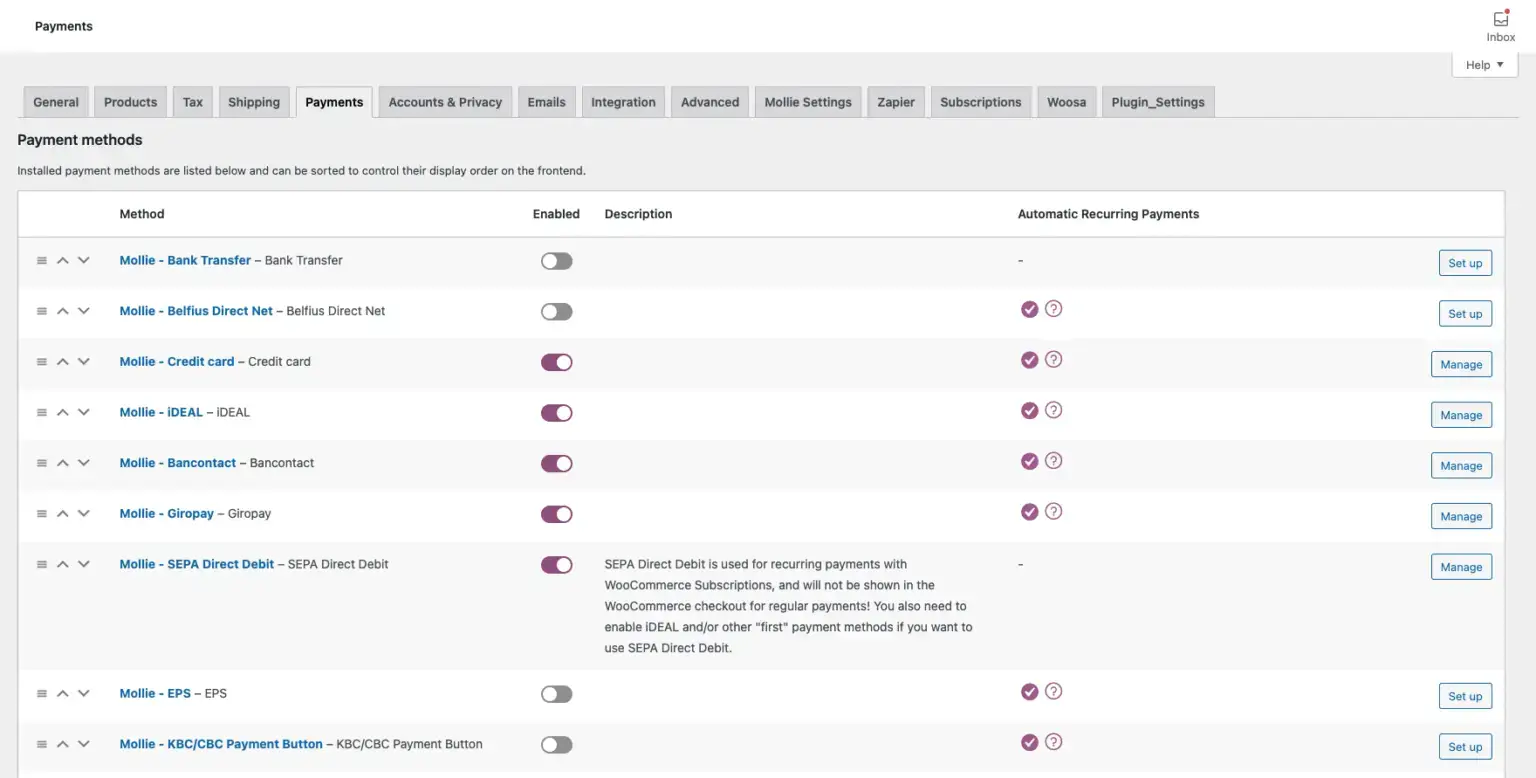Image resolution: width=1536 pixels, height=778 pixels.
Task: Move Mollie - Bancontact up
Action: [x=63, y=463]
